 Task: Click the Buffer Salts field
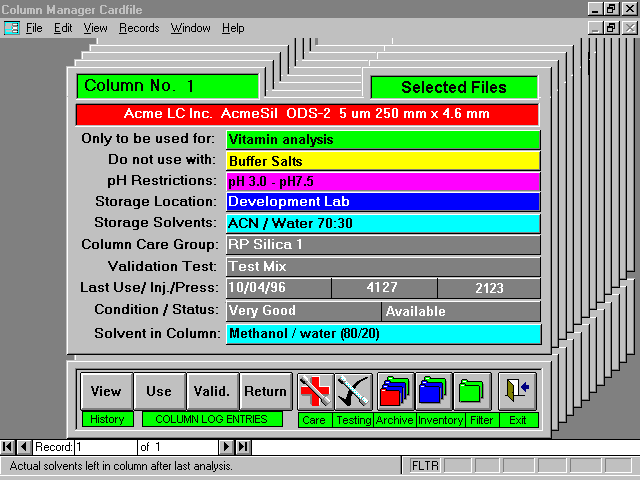(383, 161)
